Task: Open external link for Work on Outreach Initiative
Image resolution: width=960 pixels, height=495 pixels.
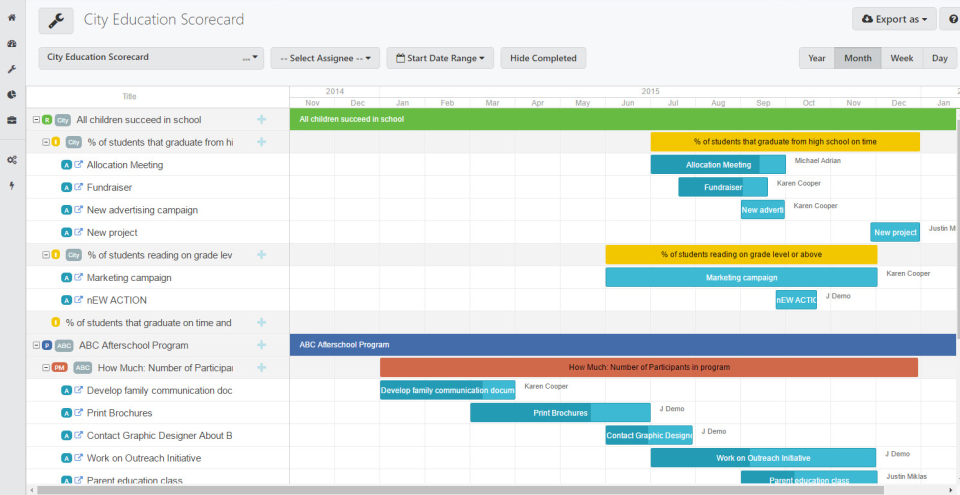Action: (78, 458)
